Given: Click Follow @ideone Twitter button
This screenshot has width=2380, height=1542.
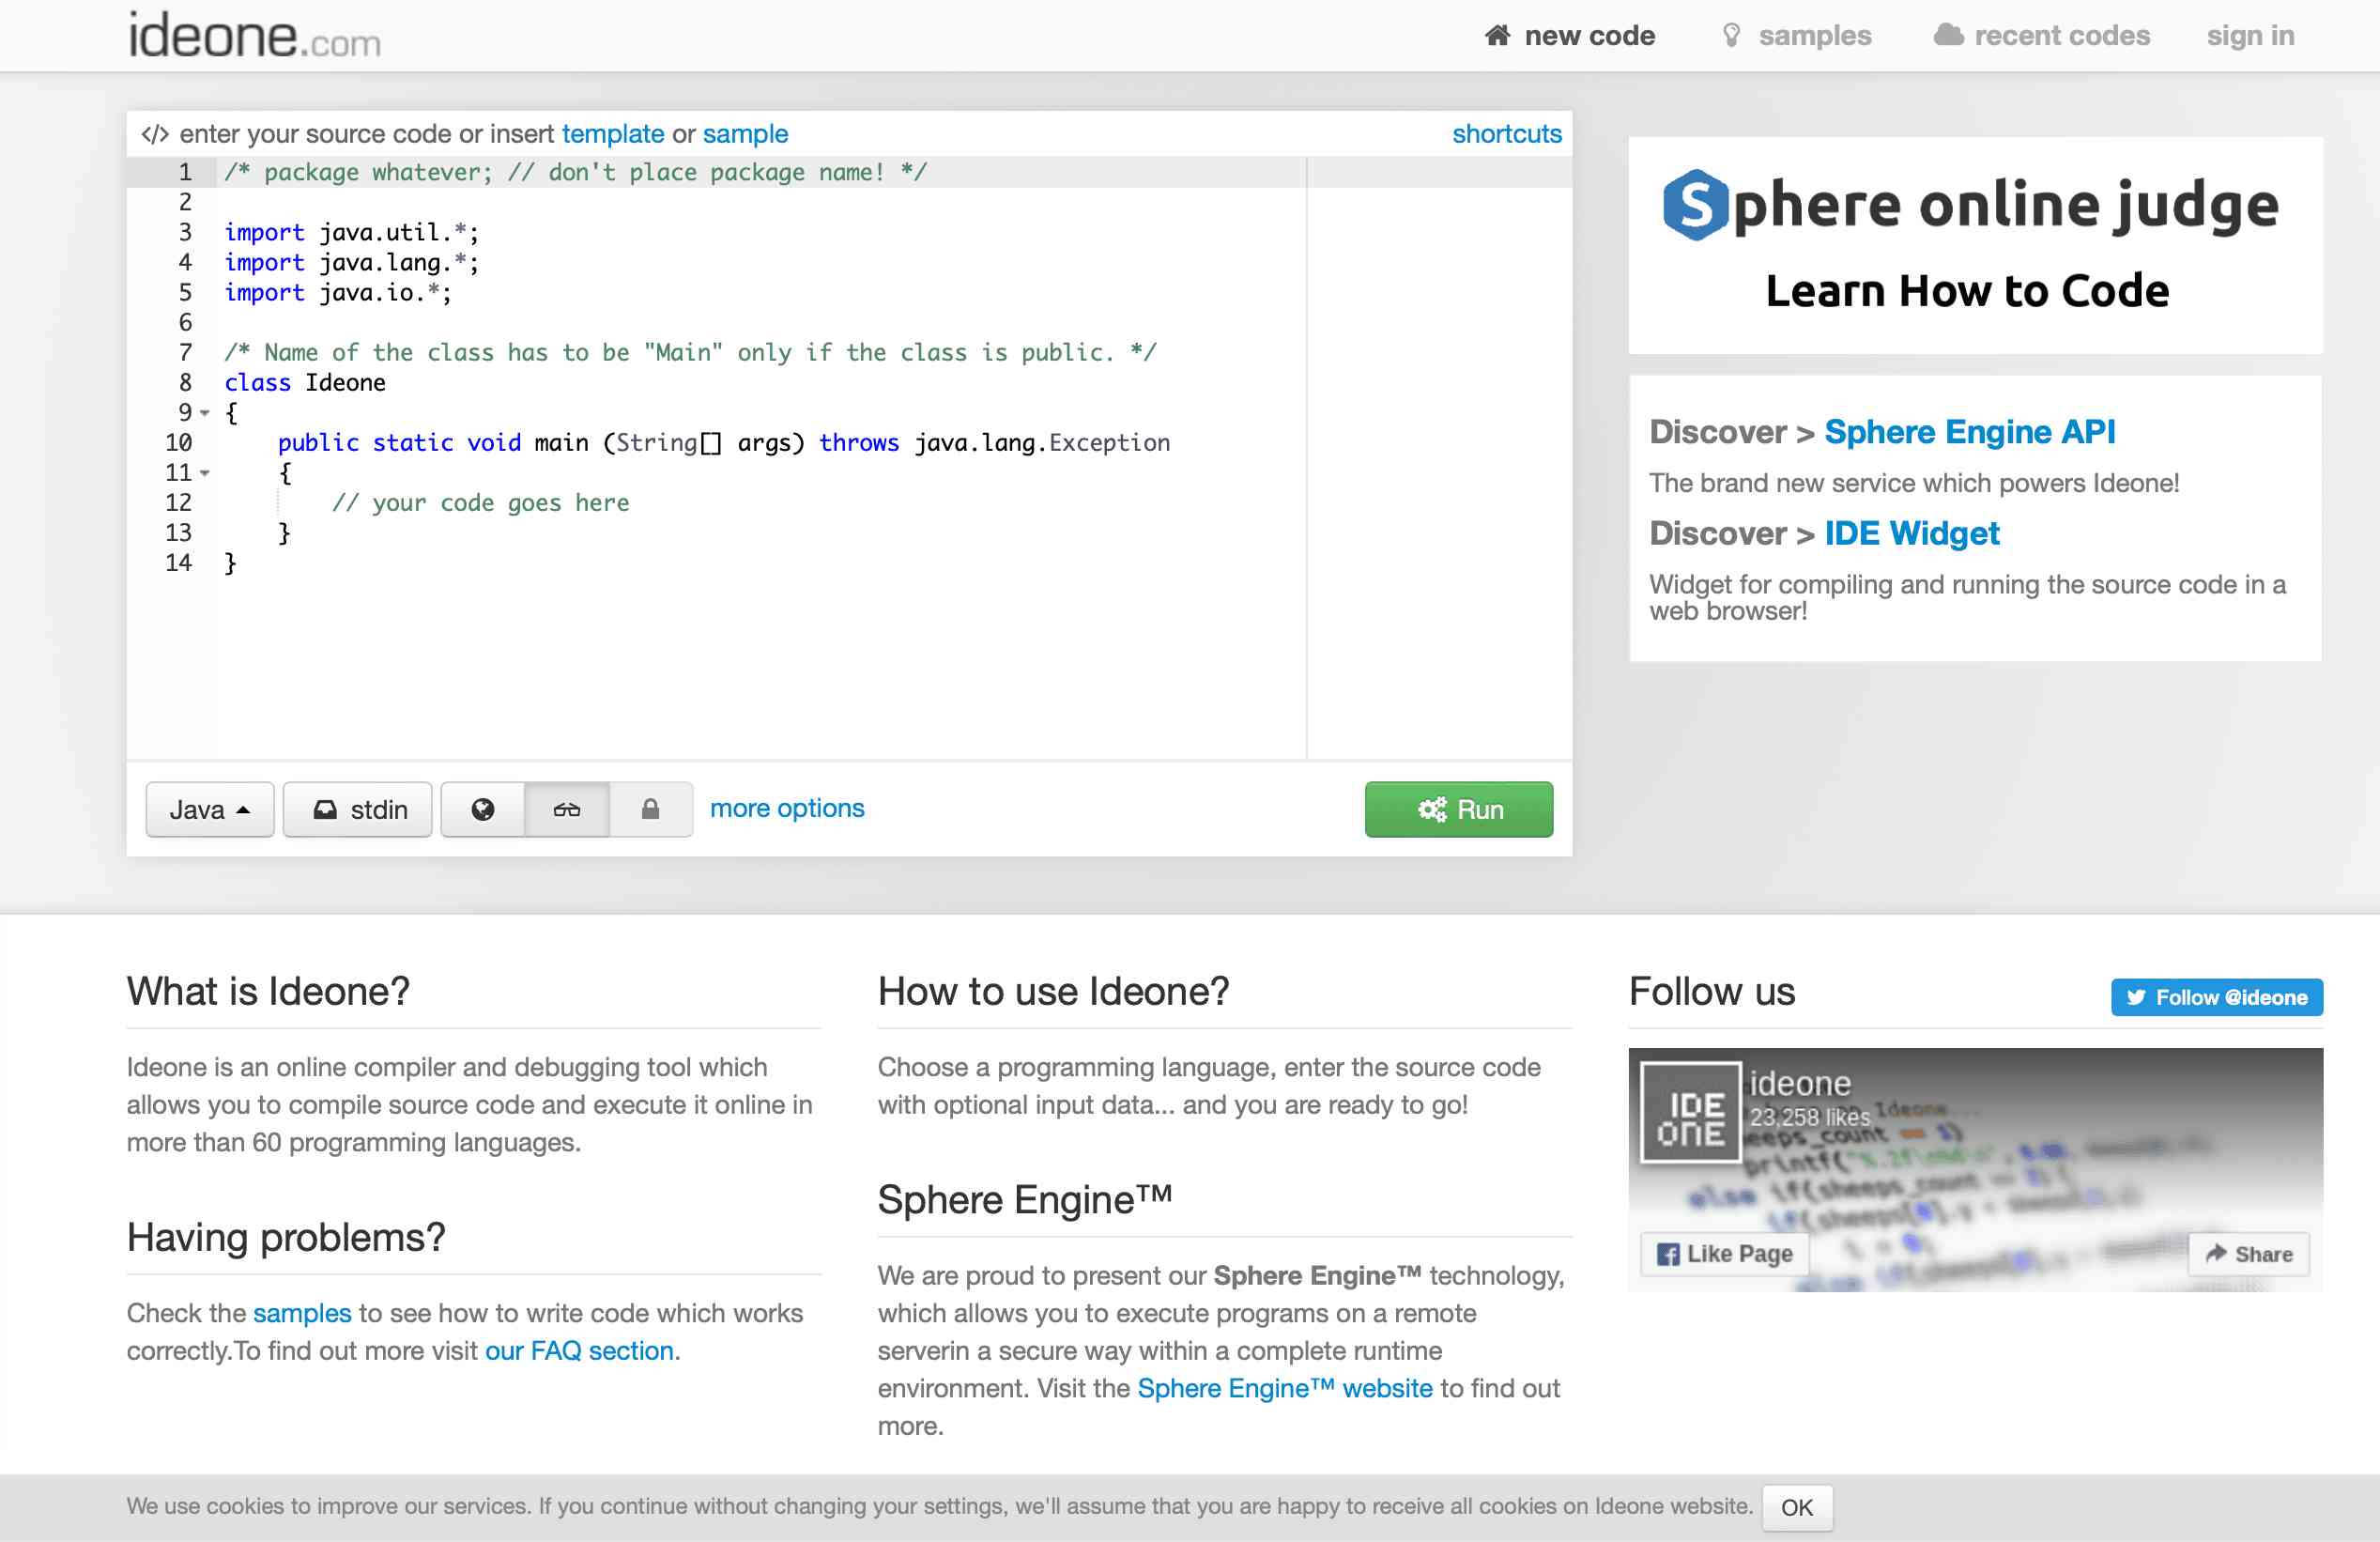Looking at the screenshot, I should (x=2216, y=997).
